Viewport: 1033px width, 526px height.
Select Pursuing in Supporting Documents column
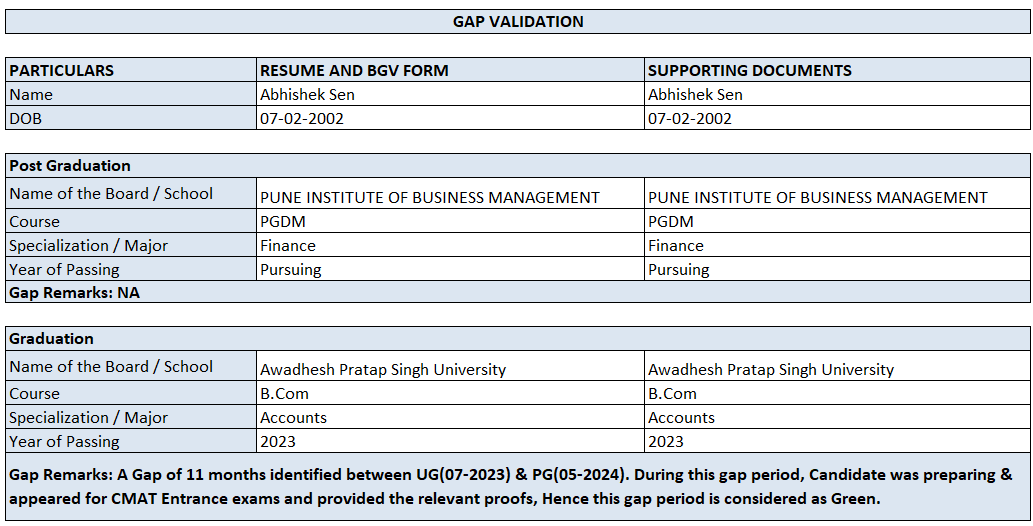point(679,269)
